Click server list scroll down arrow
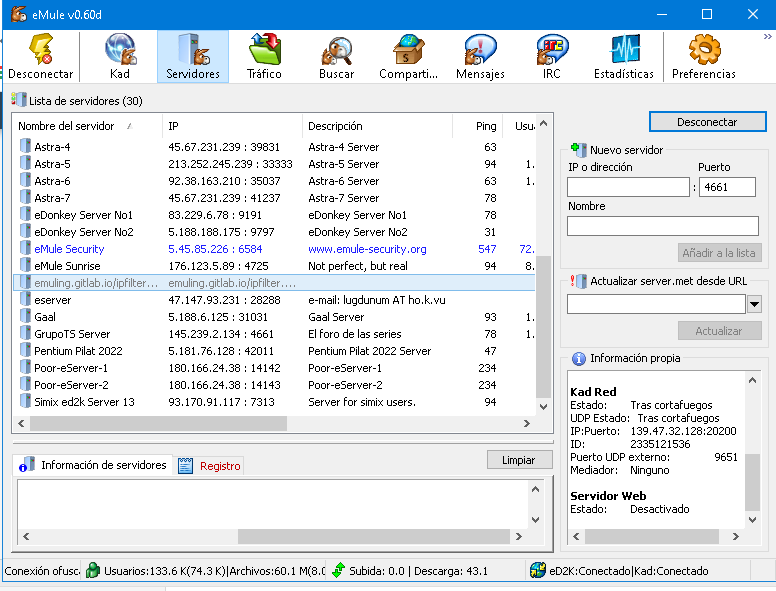Screen dimensions: 776x591 543,407
